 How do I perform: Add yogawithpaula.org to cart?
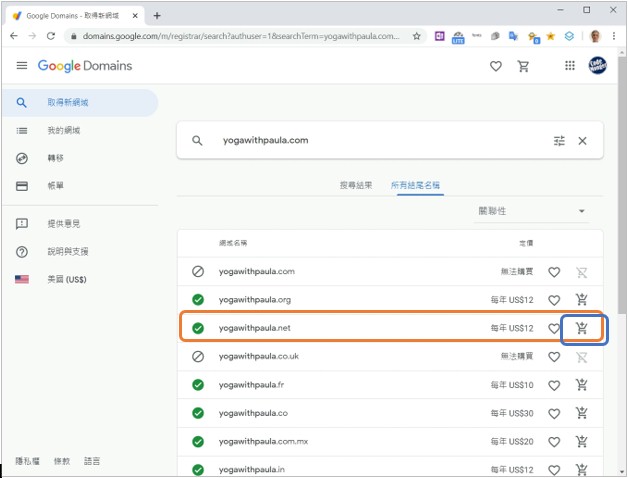click(x=582, y=299)
